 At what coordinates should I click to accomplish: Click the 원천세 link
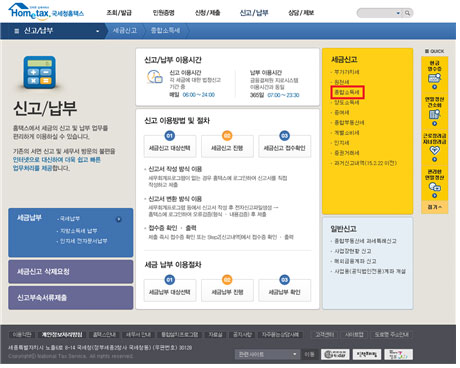(342, 82)
